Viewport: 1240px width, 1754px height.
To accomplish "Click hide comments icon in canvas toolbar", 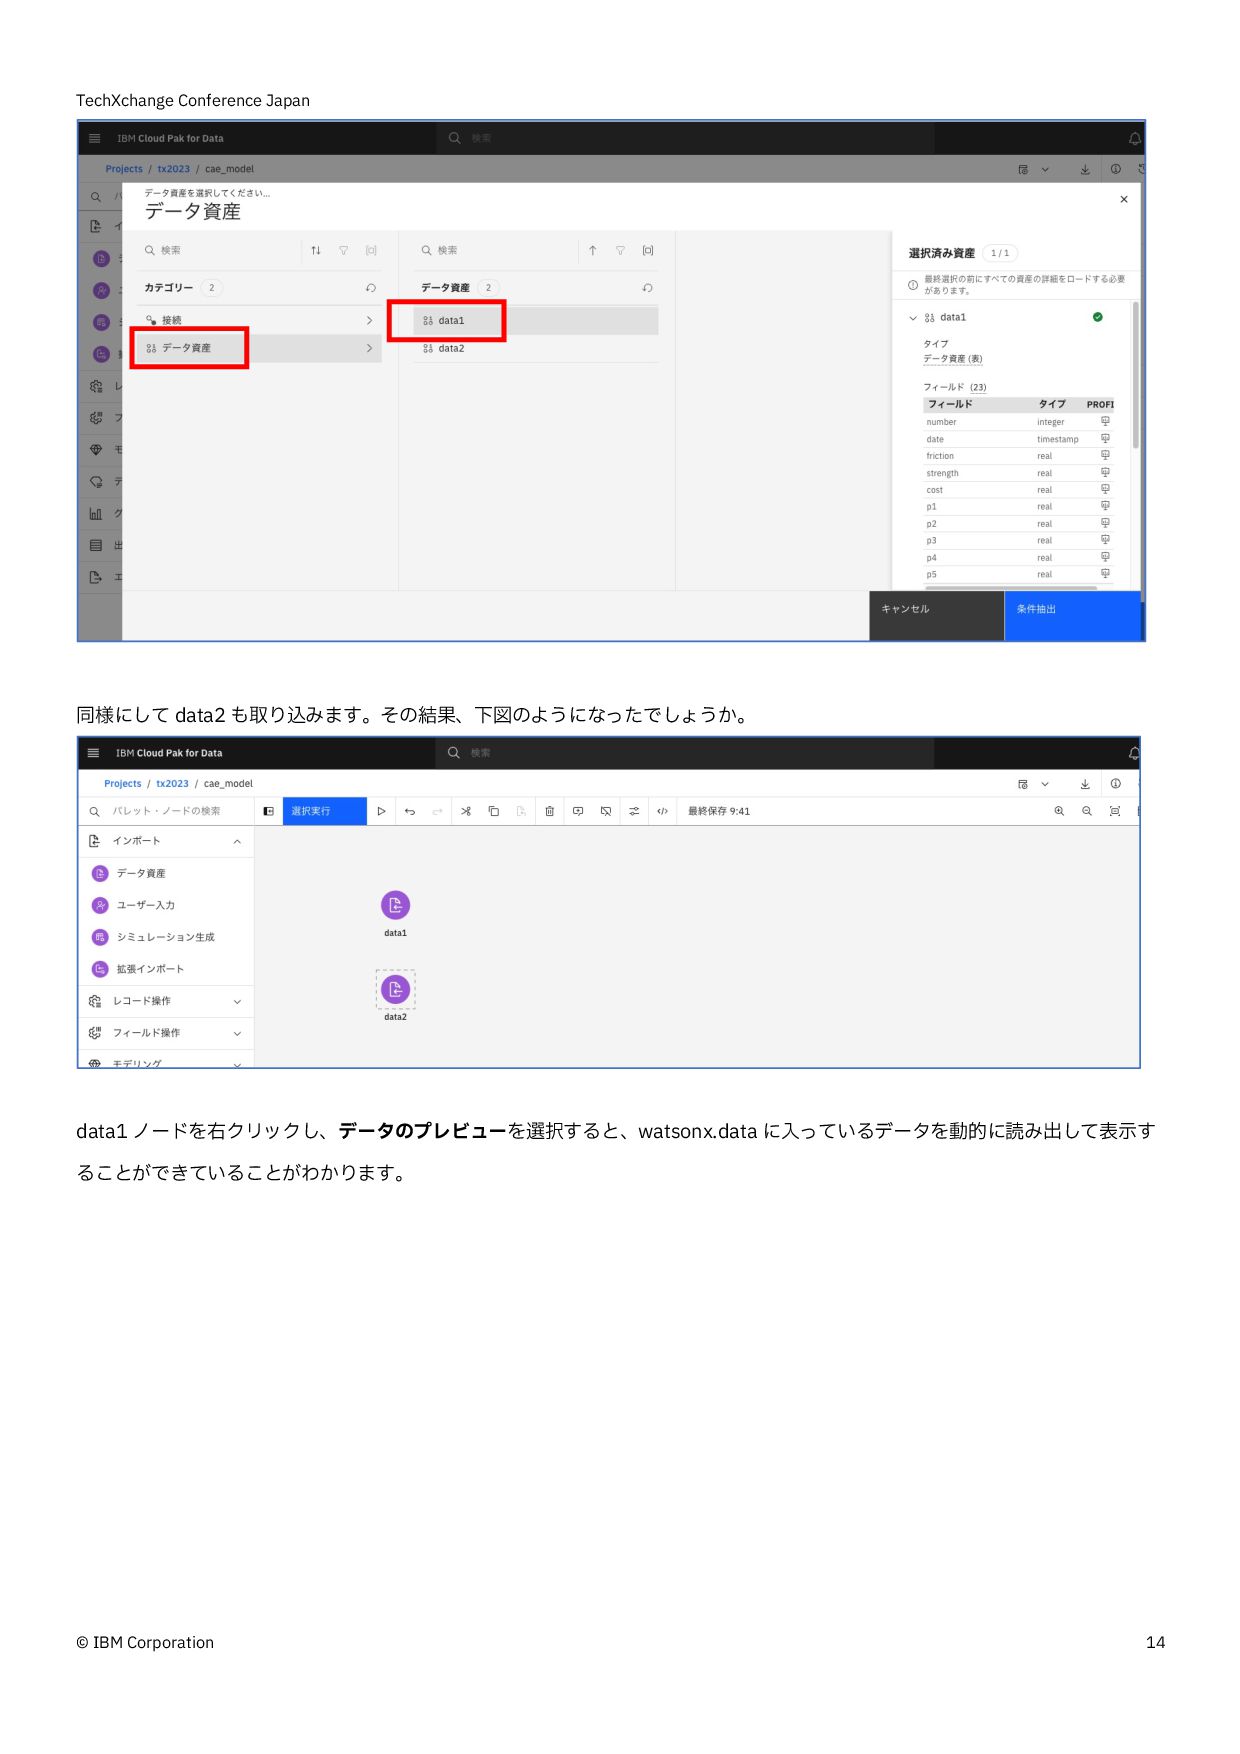I will [x=605, y=811].
